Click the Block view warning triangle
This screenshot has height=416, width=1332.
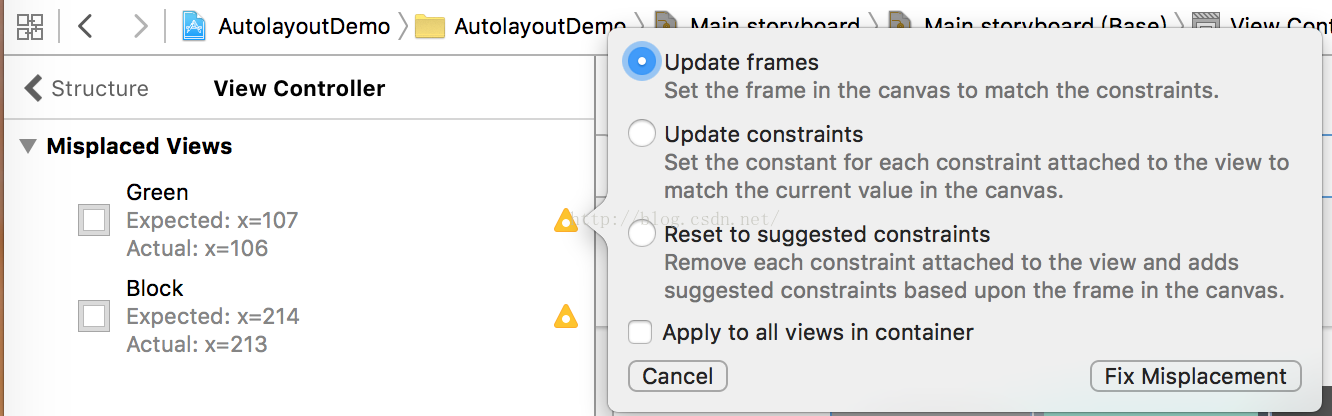pyautogui.click(x=566, y=317)
